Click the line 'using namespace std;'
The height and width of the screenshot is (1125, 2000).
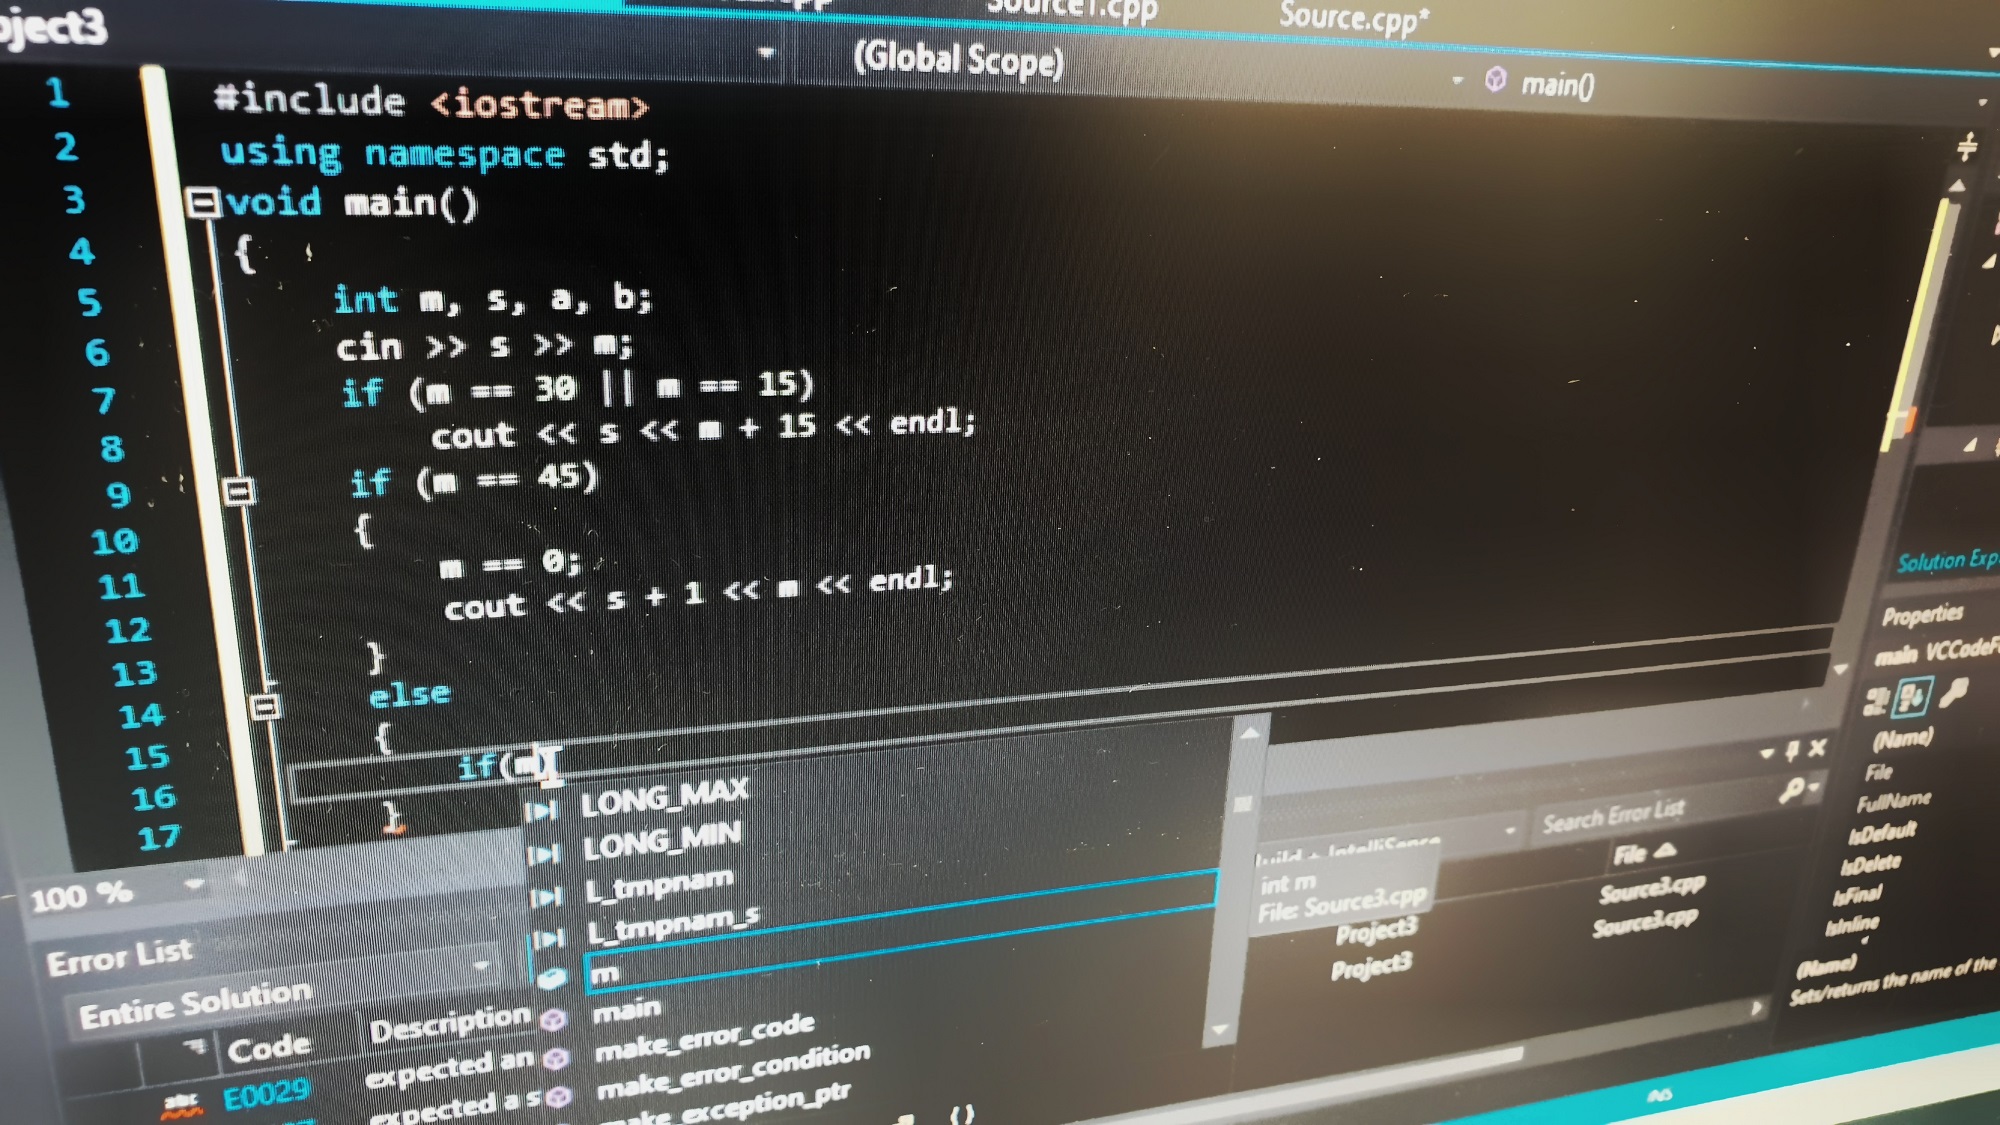[x=443, y=154]
